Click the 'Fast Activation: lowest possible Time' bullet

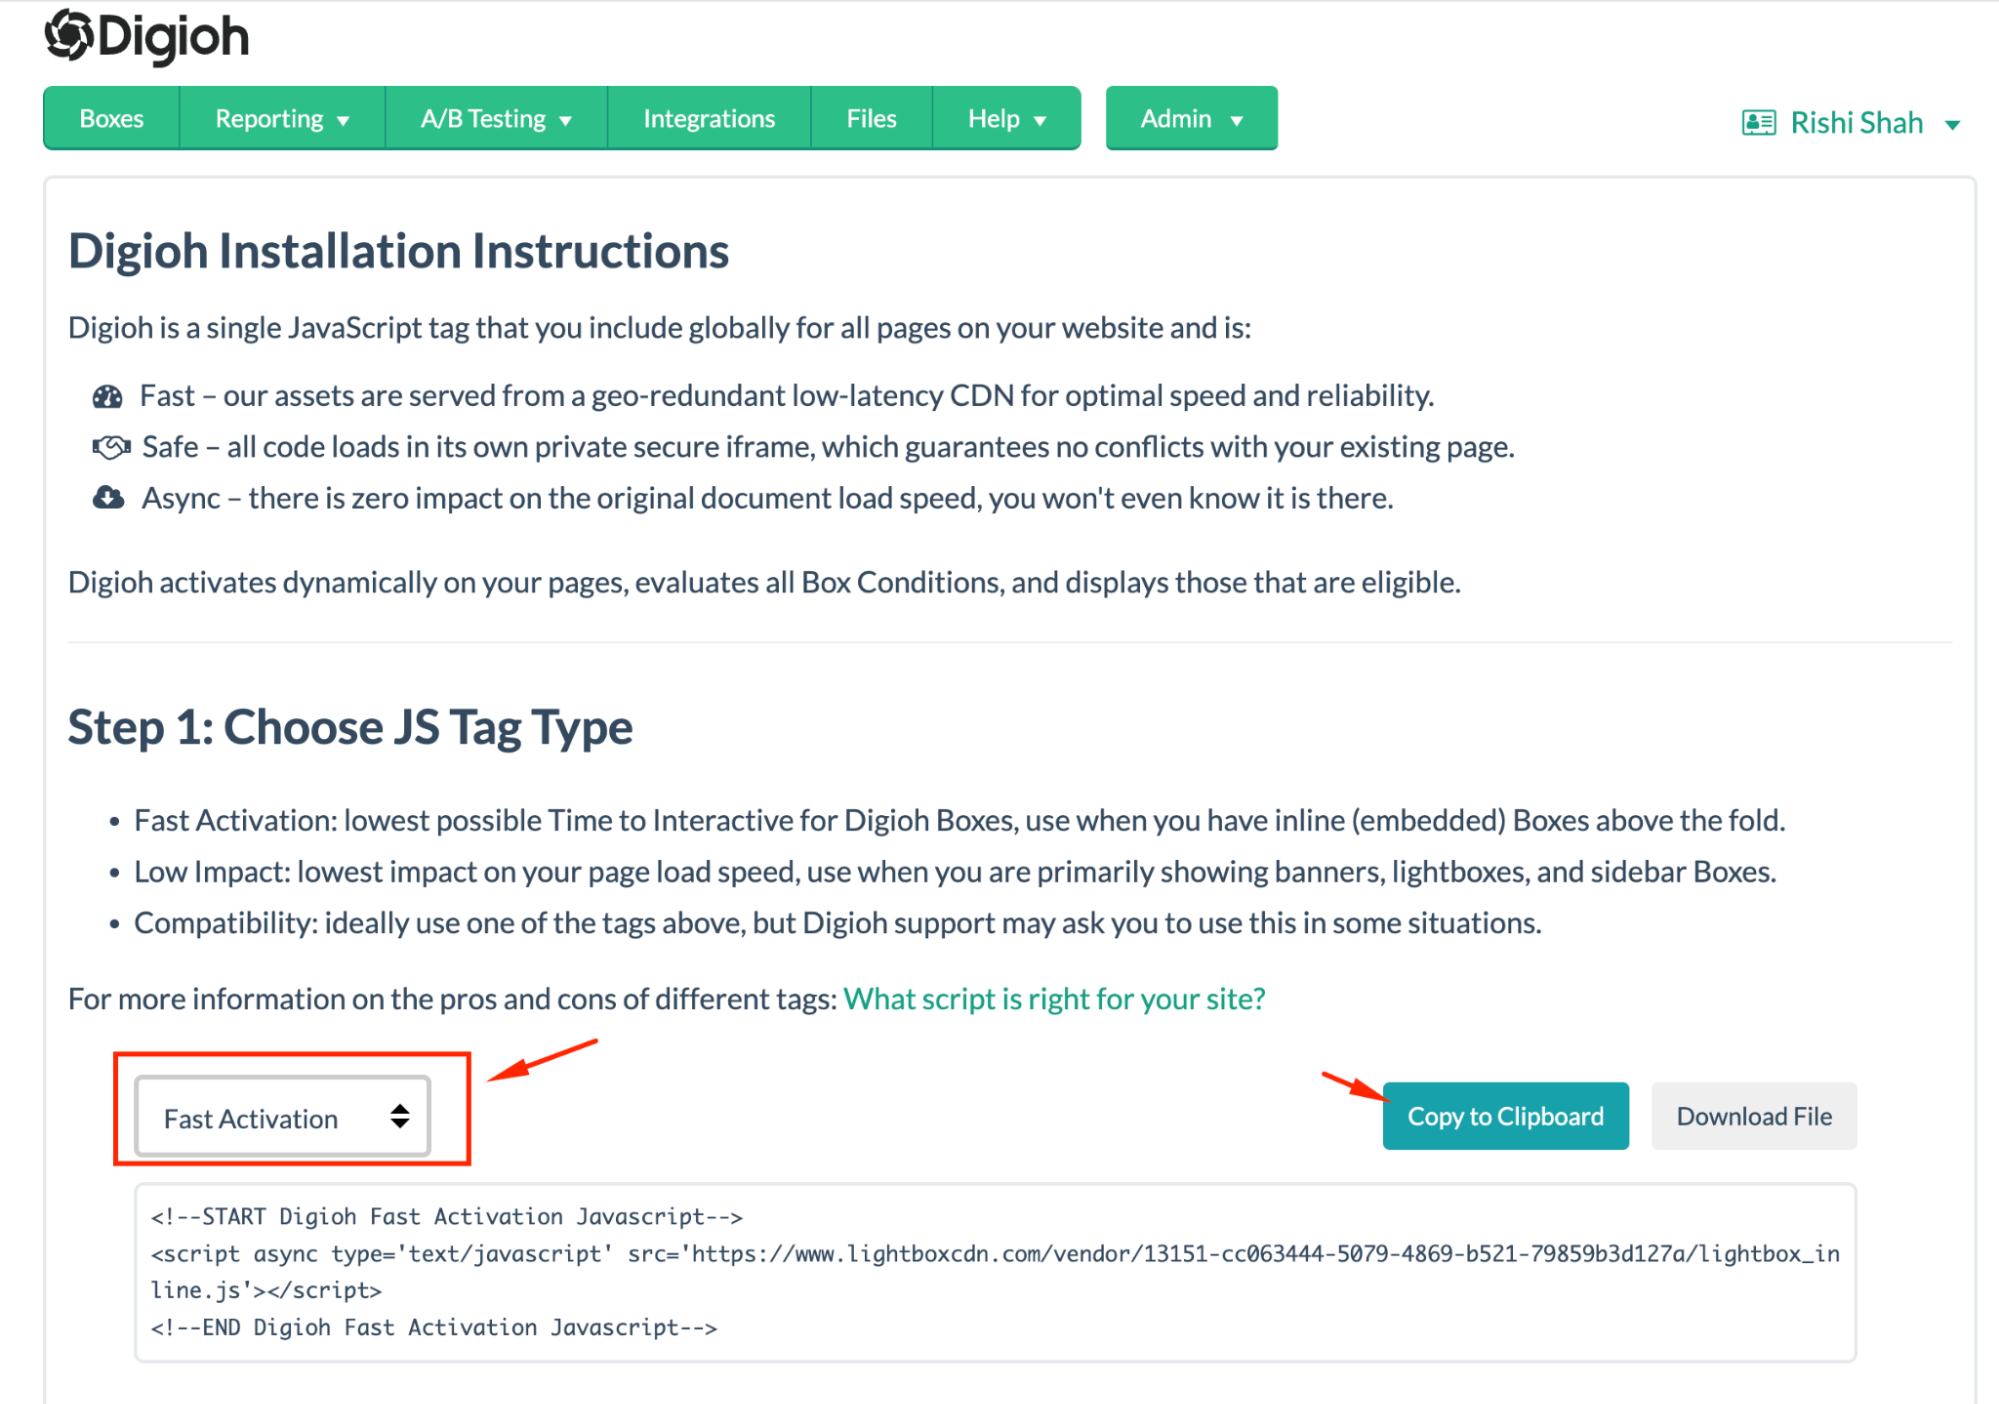[960, 821]
